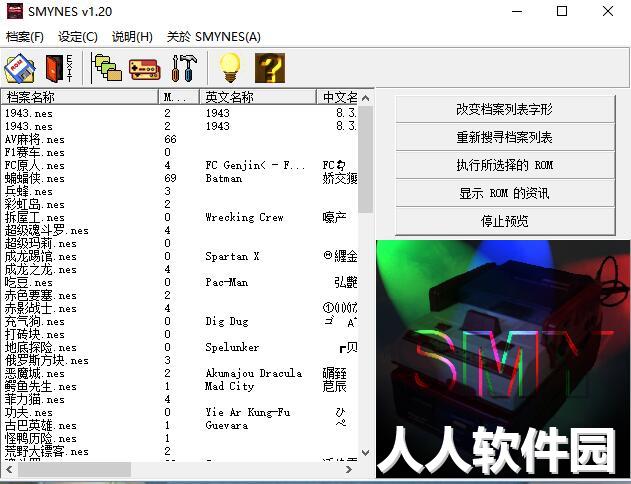Click the vertical scrollbar thumb of file list
This screenshot has height=484, width=631.
point(365,159)
